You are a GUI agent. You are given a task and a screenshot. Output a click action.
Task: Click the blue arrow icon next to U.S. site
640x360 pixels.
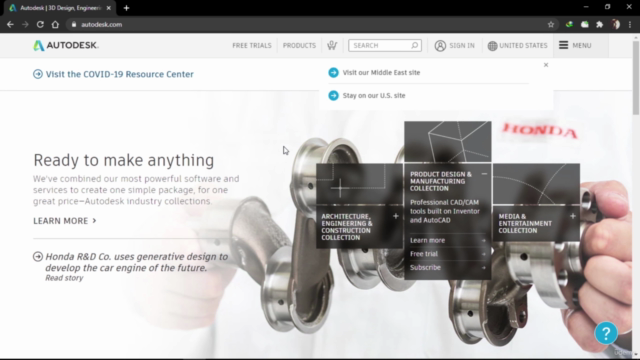click(x=333, y=95)
